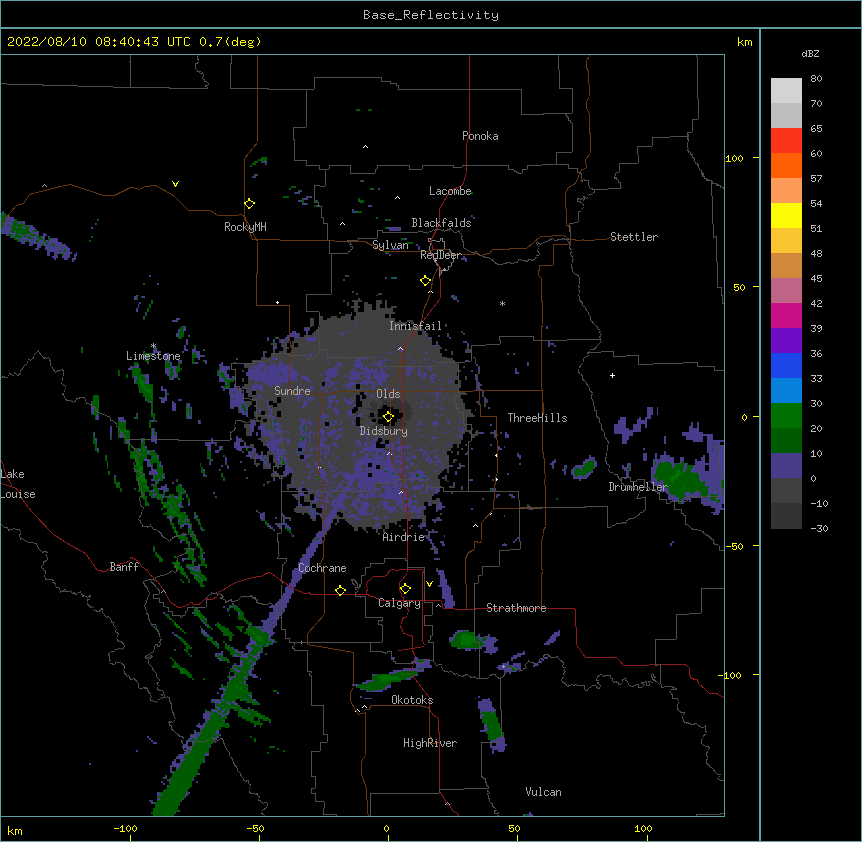Viewport: 862px width, 842px height.
Task: Click the yellow diamond marker near RockyMH
Action: point(250,204)
